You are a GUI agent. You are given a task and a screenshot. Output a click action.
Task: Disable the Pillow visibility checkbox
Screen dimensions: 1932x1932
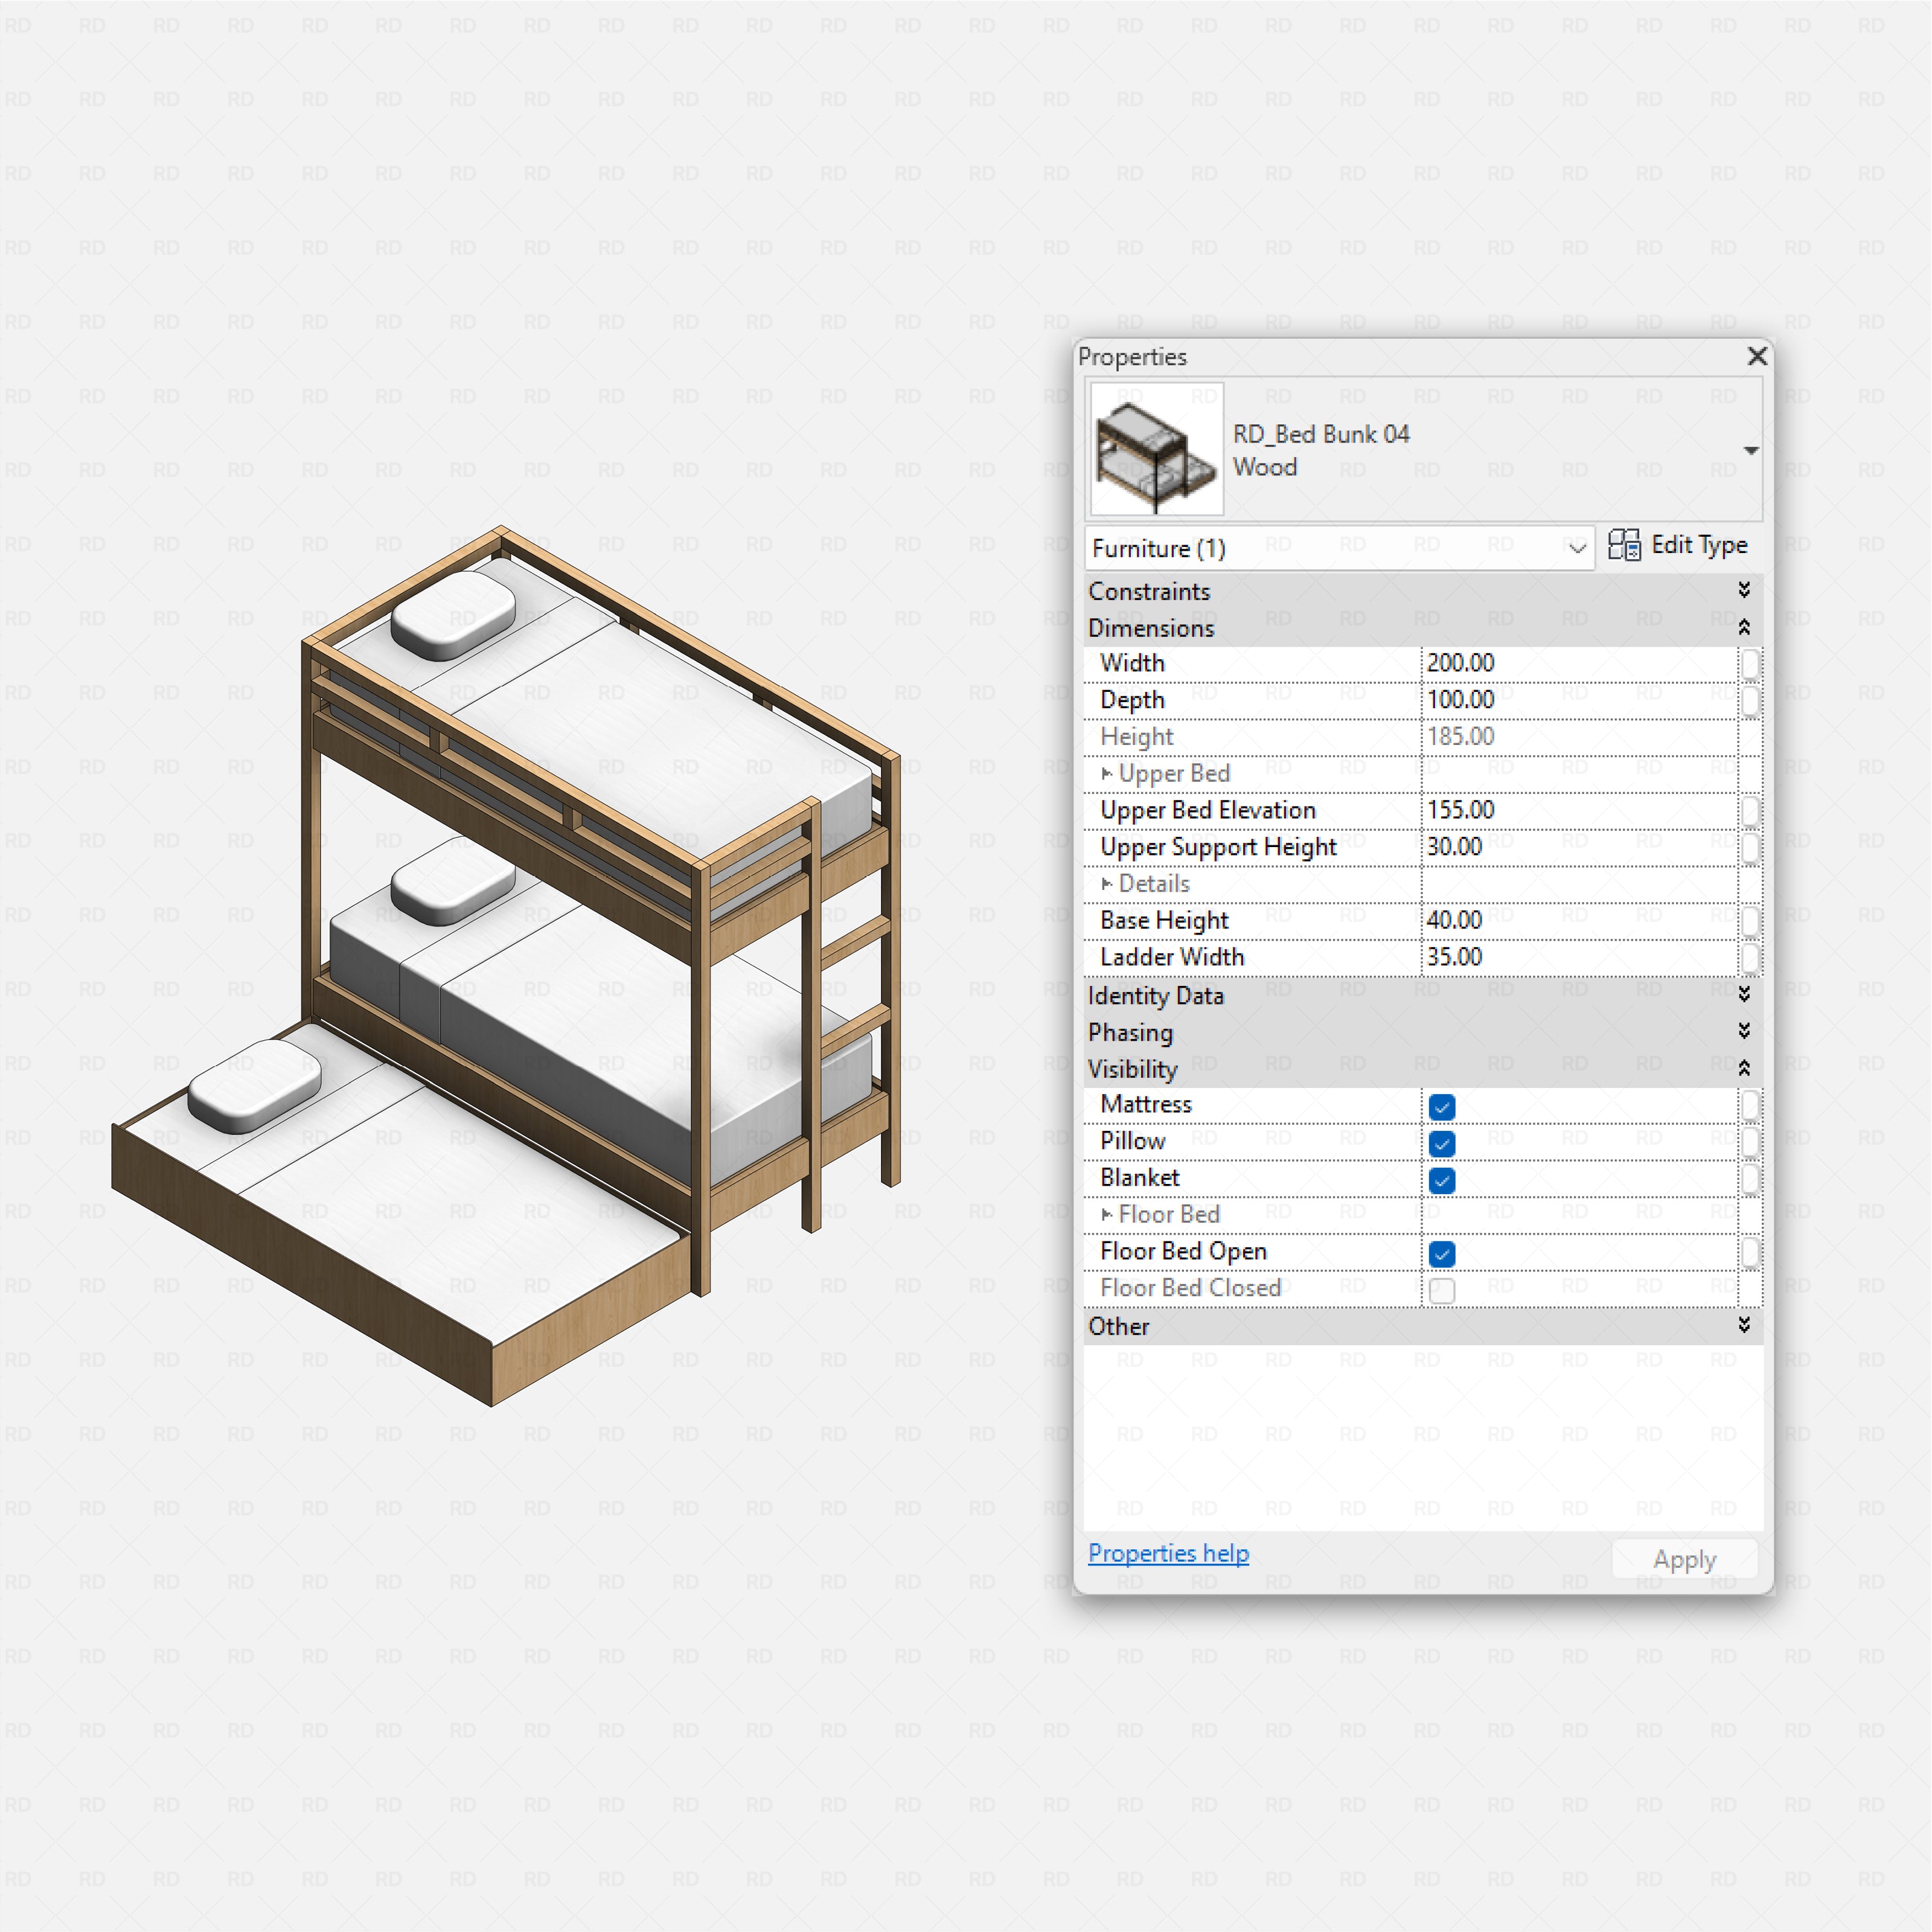1442,1143
